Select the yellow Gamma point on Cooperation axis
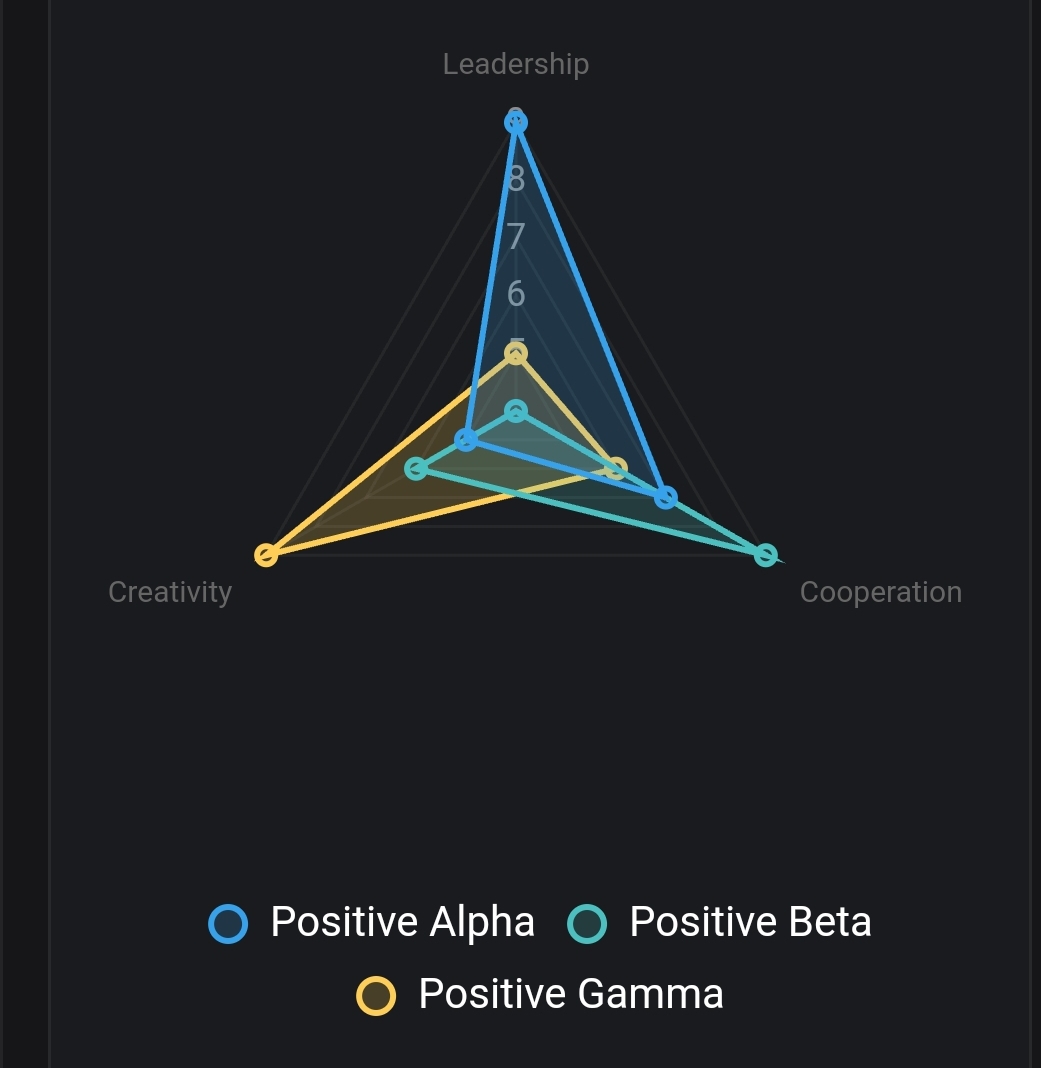1041x1068 pixels. tap(616, 468)
